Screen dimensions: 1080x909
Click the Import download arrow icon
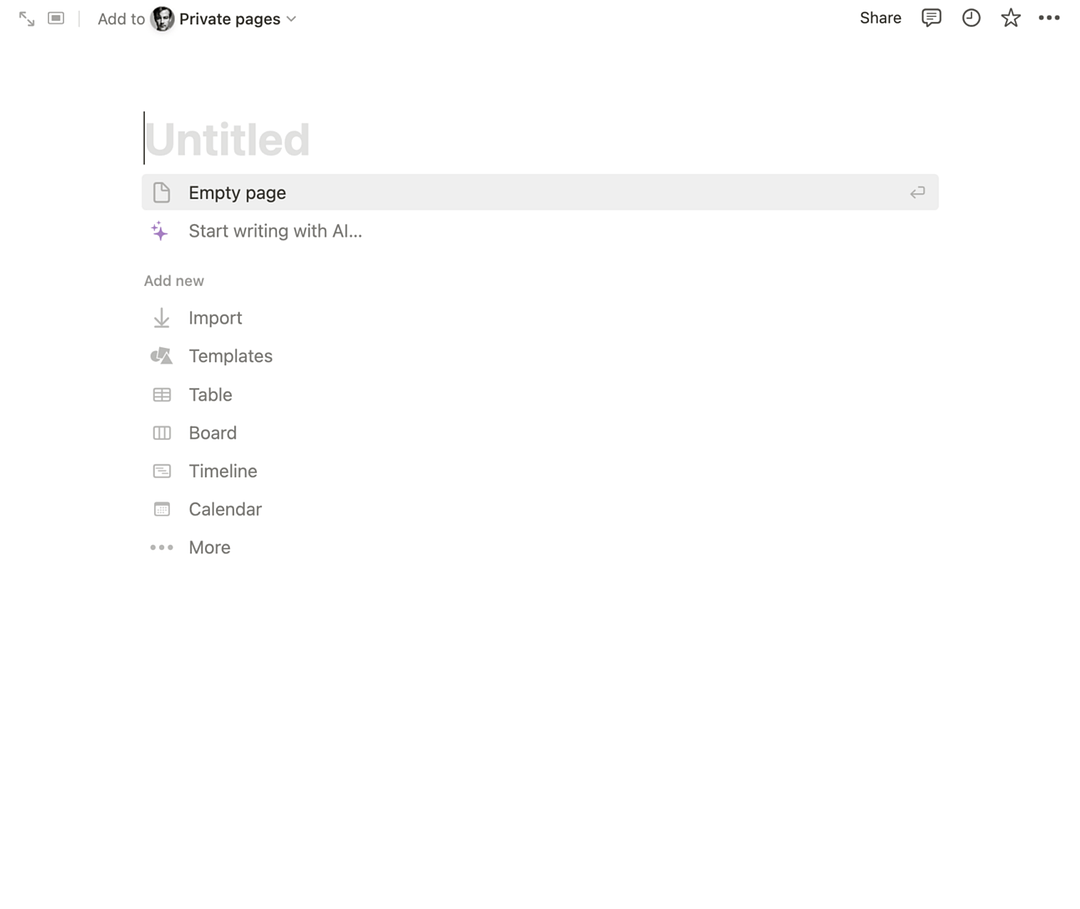[161, 318]
